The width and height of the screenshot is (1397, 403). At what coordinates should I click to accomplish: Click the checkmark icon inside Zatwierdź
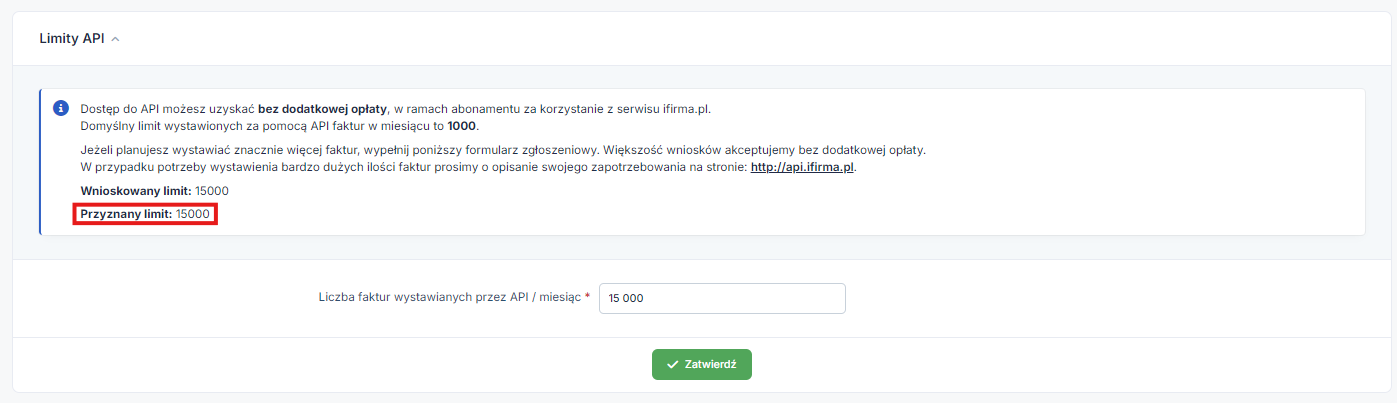pos(673,365)
